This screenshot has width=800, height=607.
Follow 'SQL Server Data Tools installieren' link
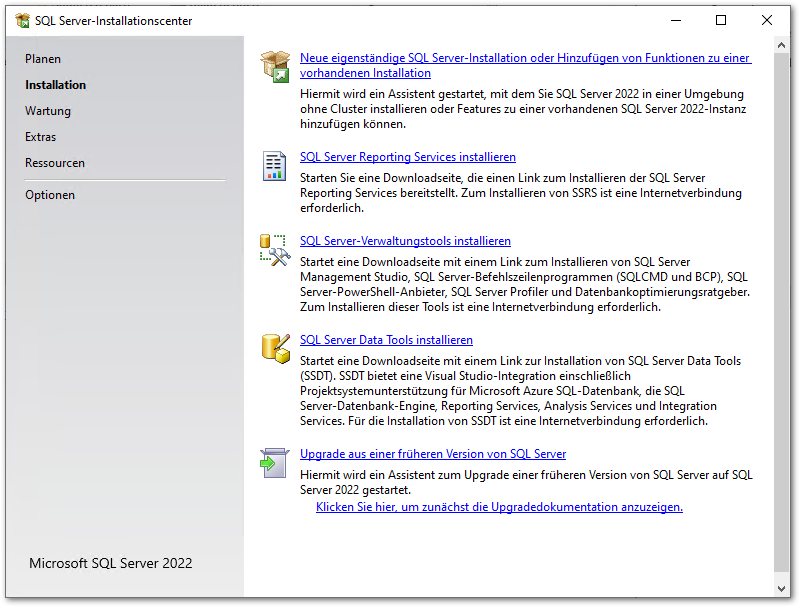[386, 340]
